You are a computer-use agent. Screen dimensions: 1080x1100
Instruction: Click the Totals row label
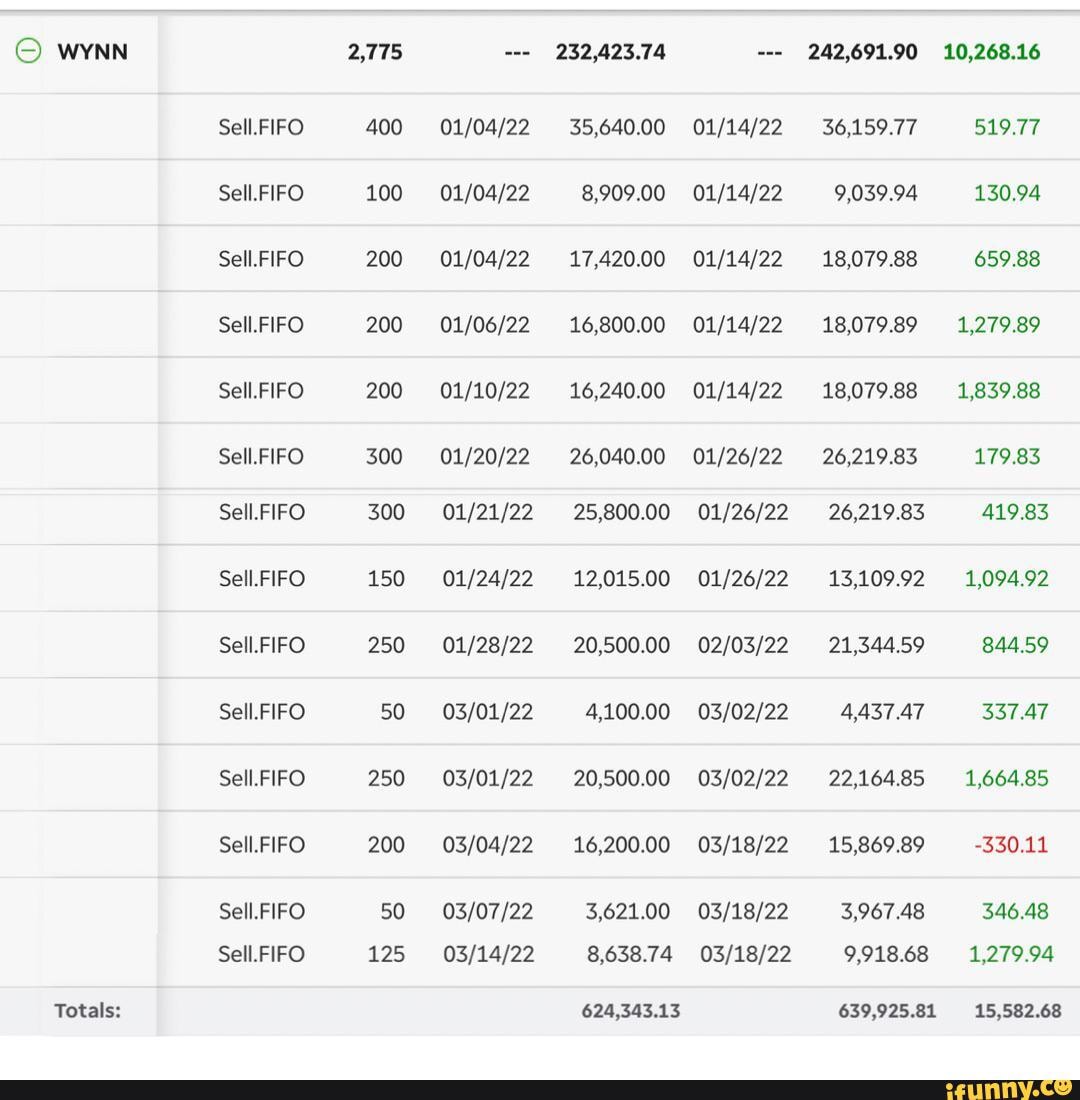[87, 1010]
